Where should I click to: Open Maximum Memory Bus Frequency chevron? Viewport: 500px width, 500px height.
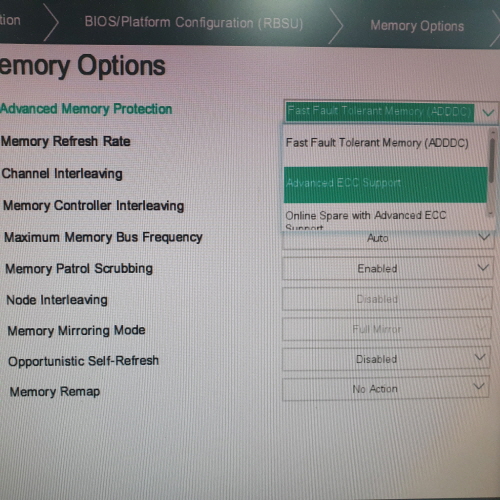(484, 237)
